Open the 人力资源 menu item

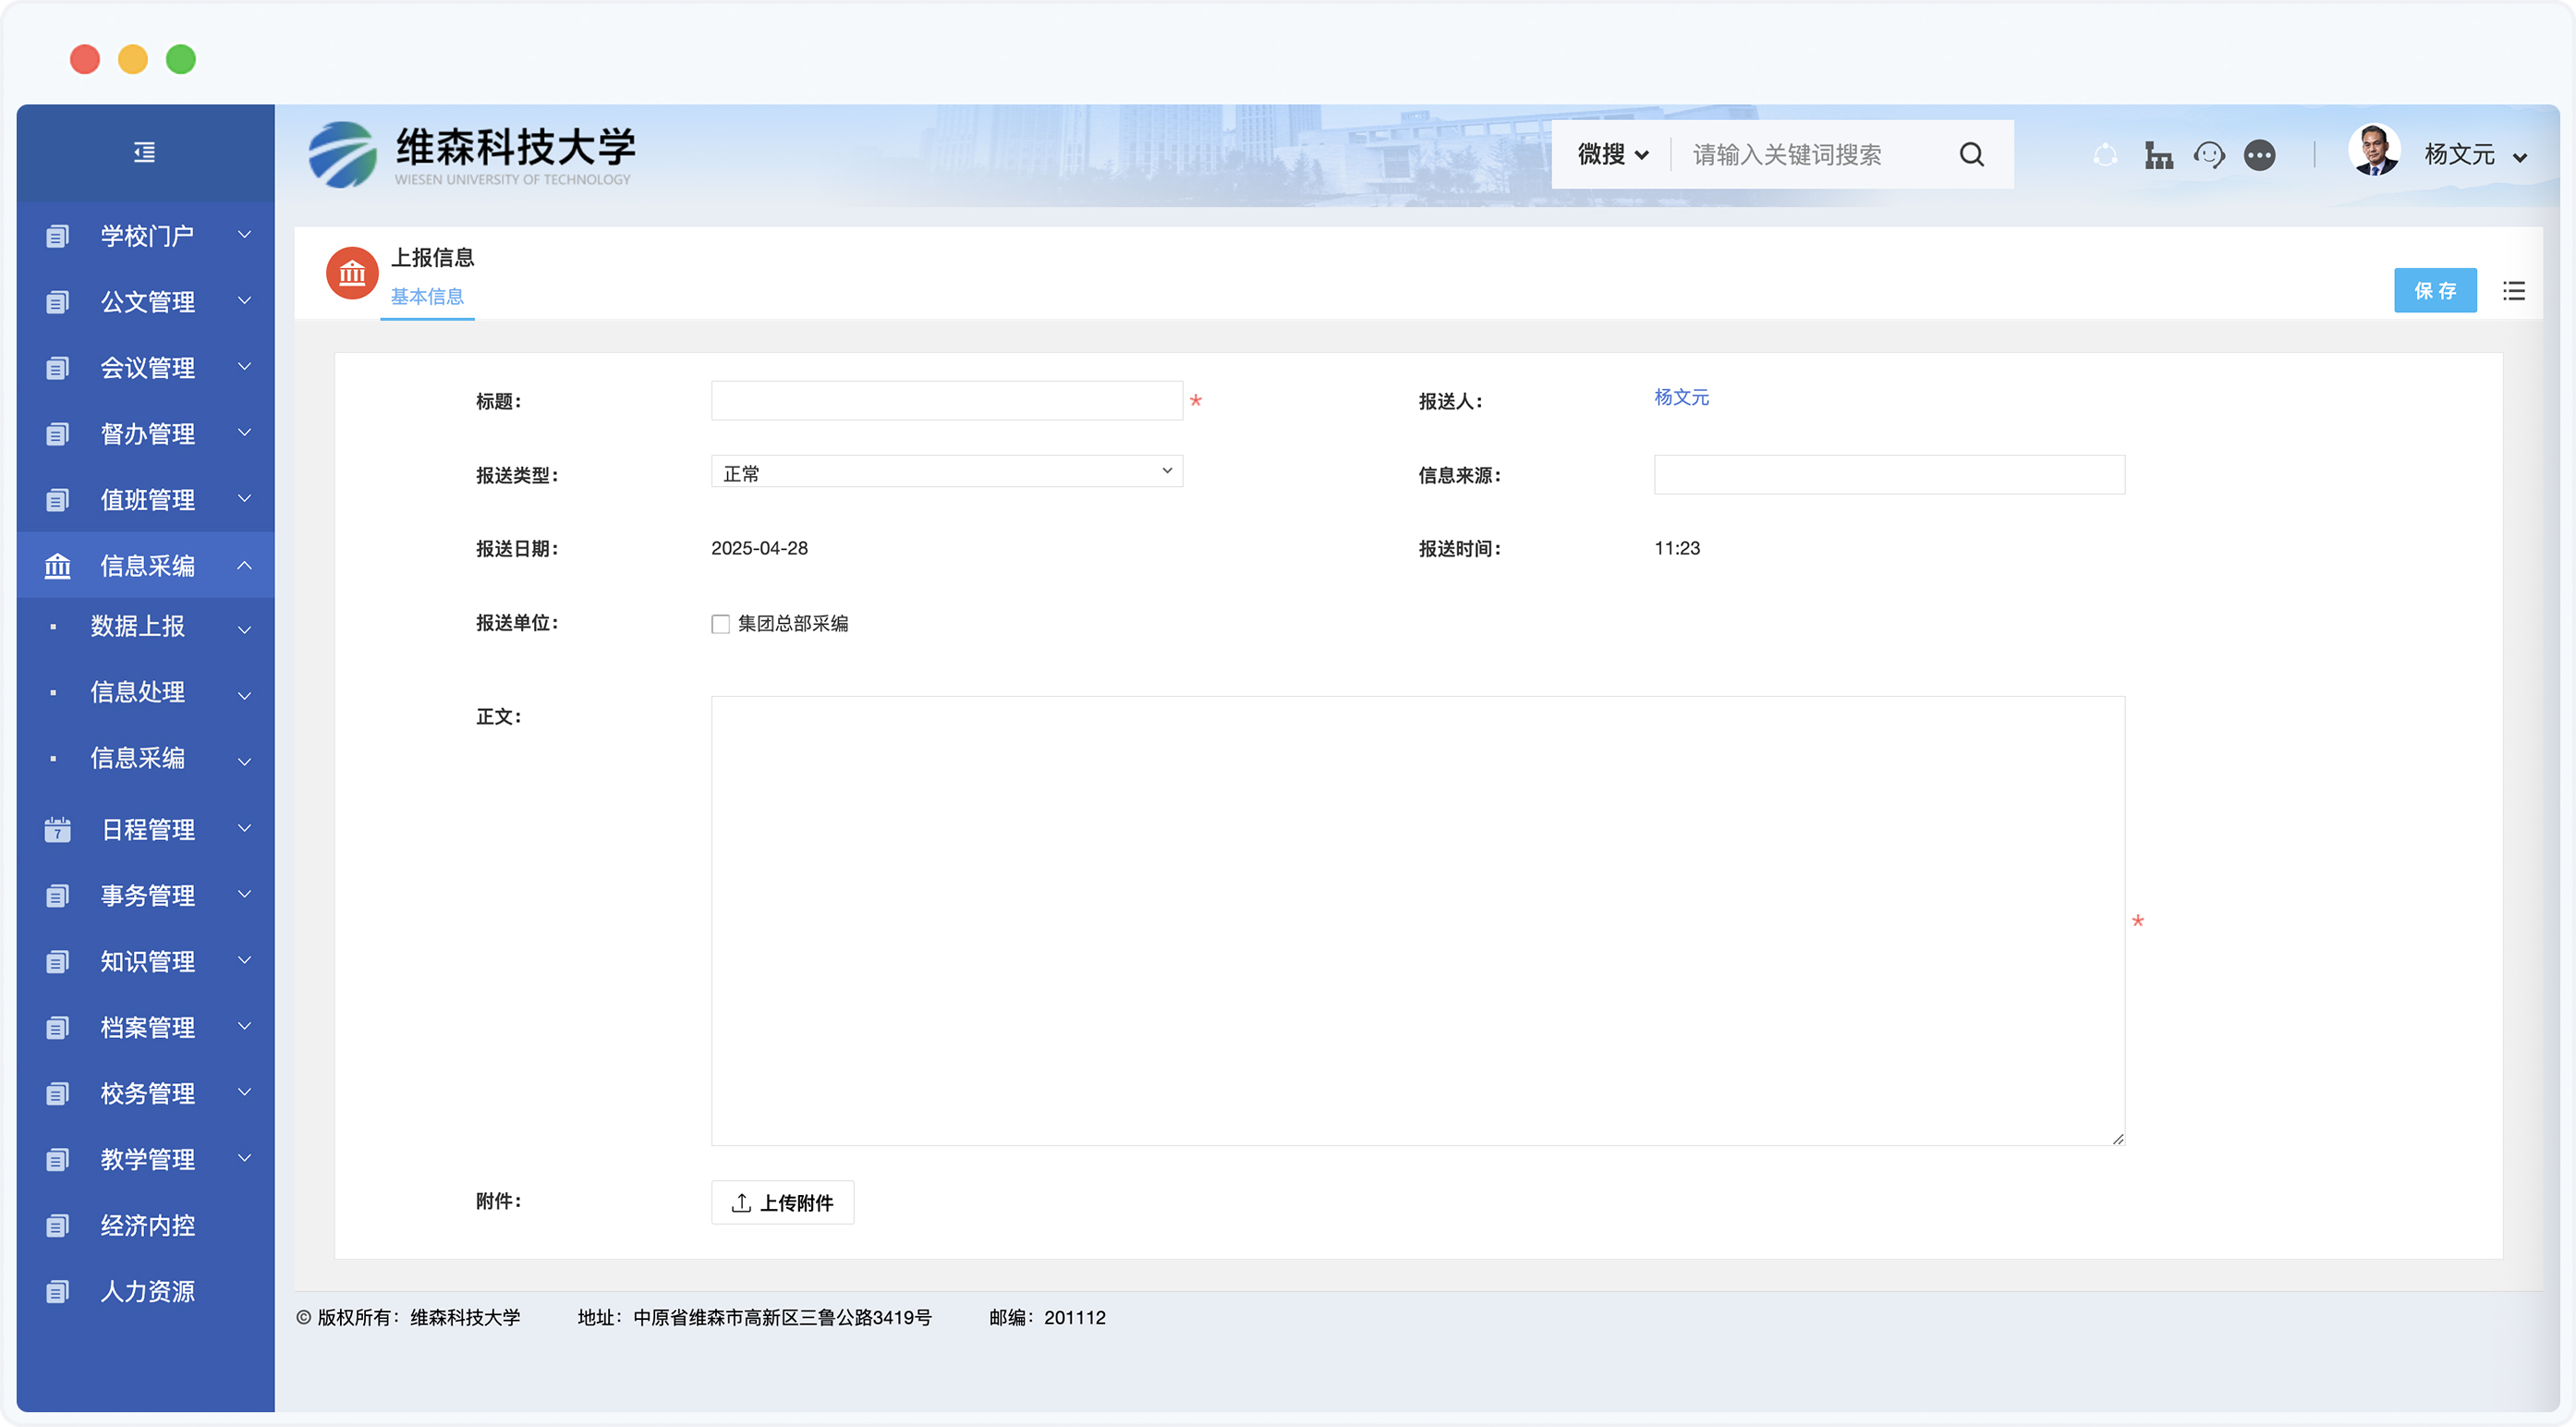pos(146,1292)
